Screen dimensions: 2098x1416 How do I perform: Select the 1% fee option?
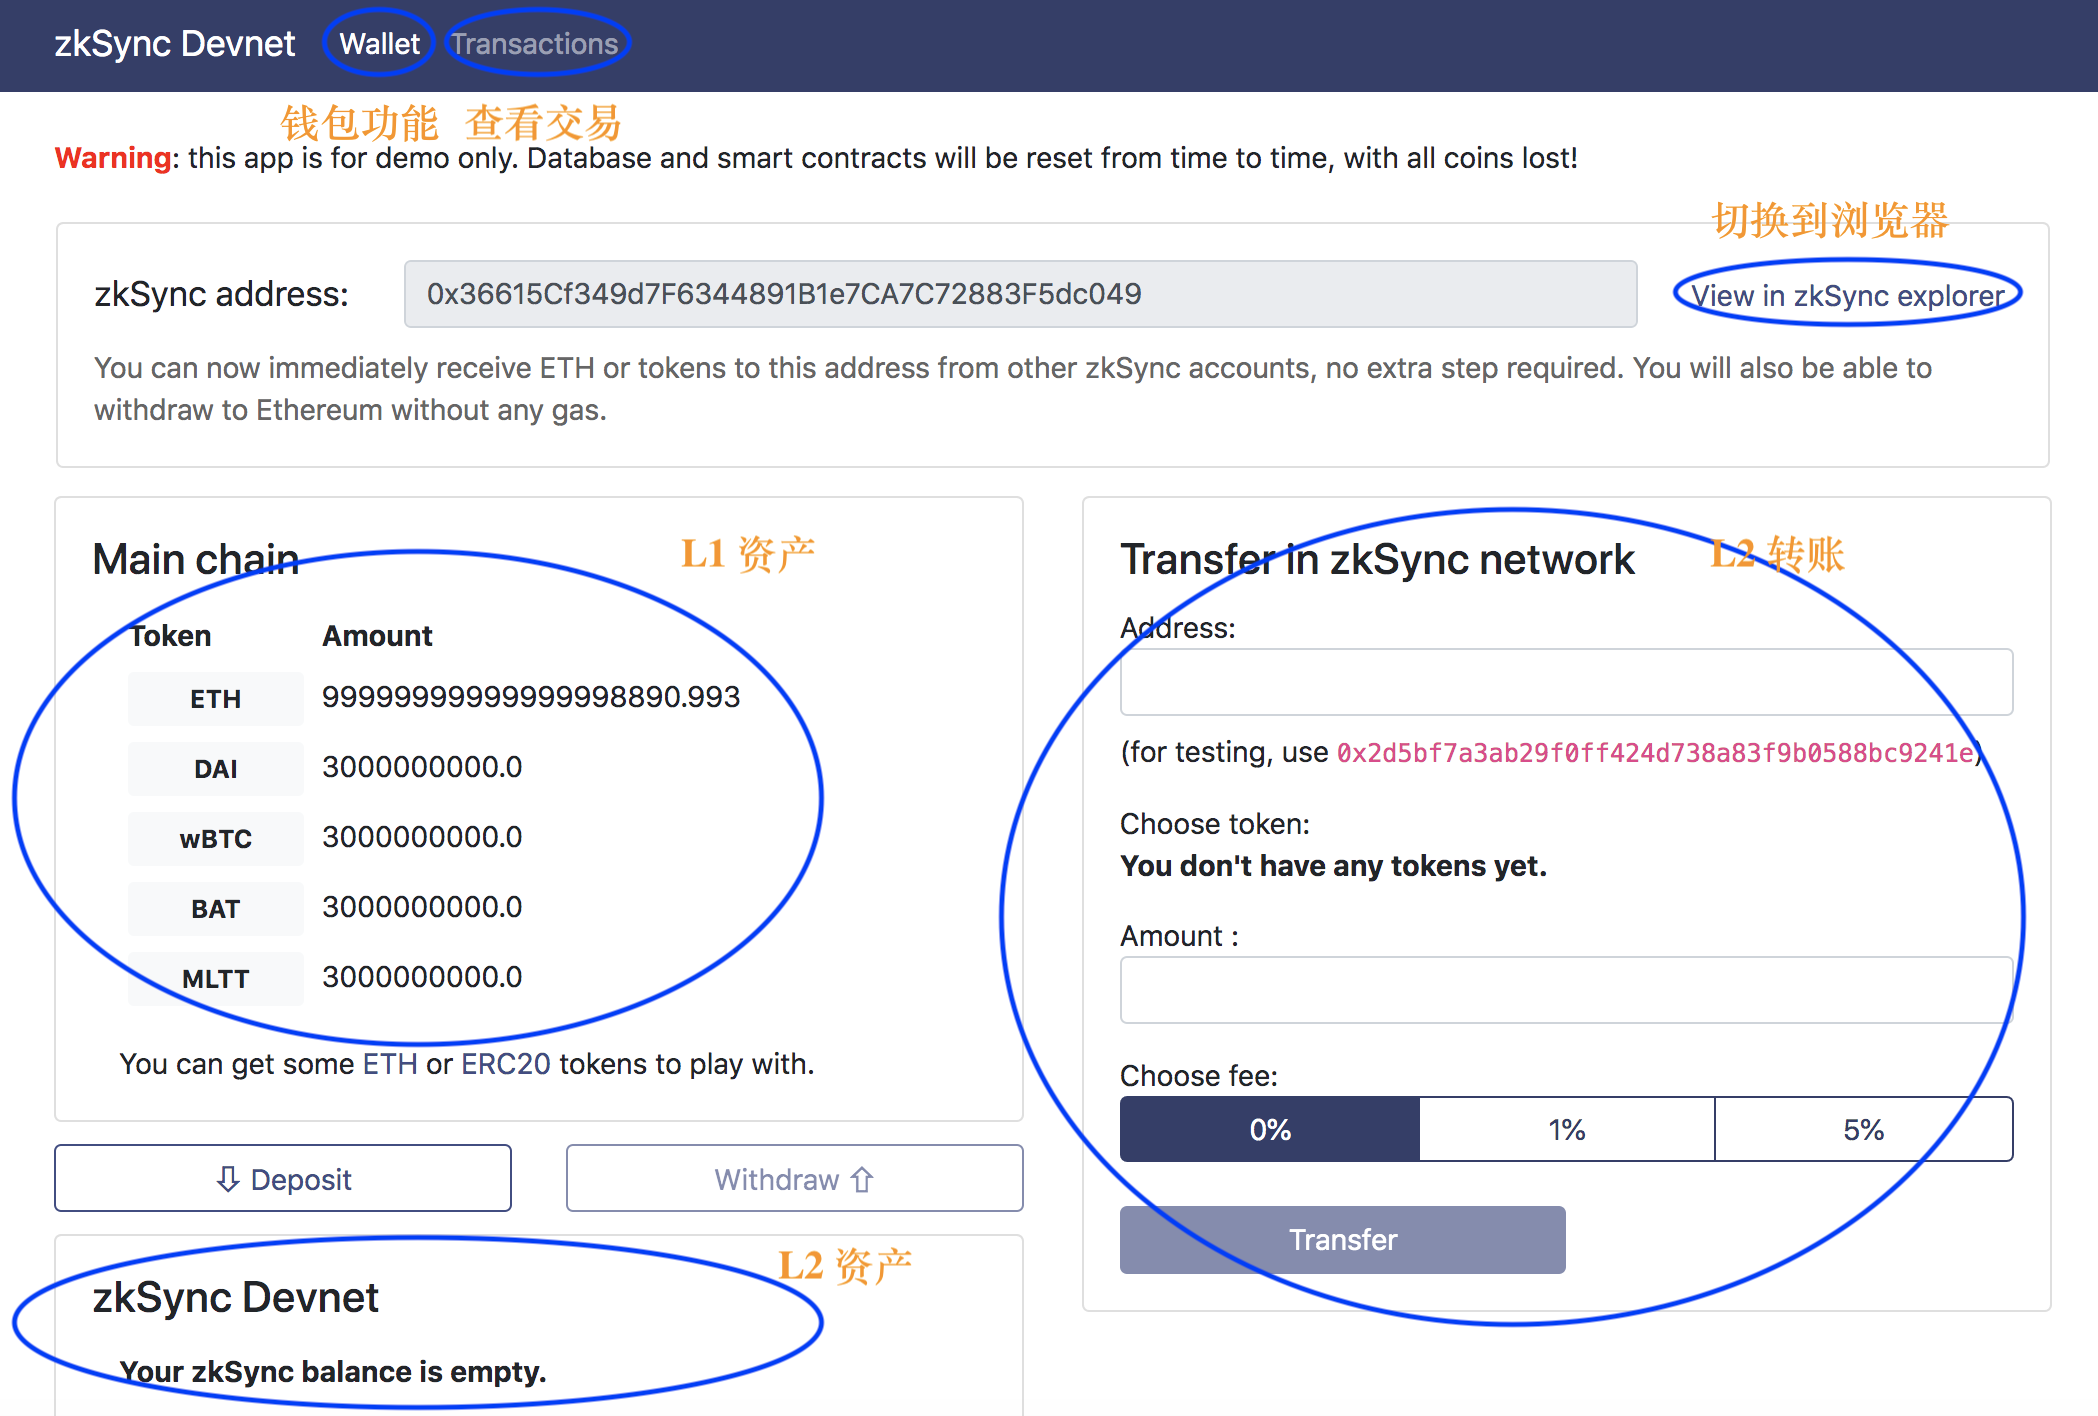click(1566, 1130)
